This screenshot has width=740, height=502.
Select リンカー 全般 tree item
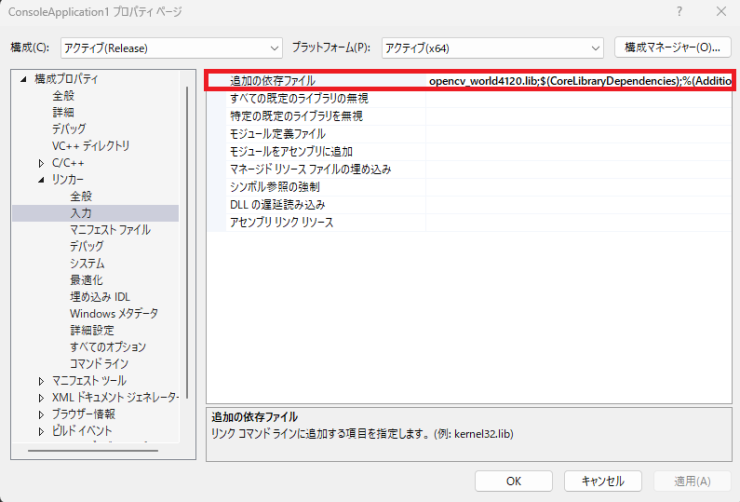[x=81, y=197]
